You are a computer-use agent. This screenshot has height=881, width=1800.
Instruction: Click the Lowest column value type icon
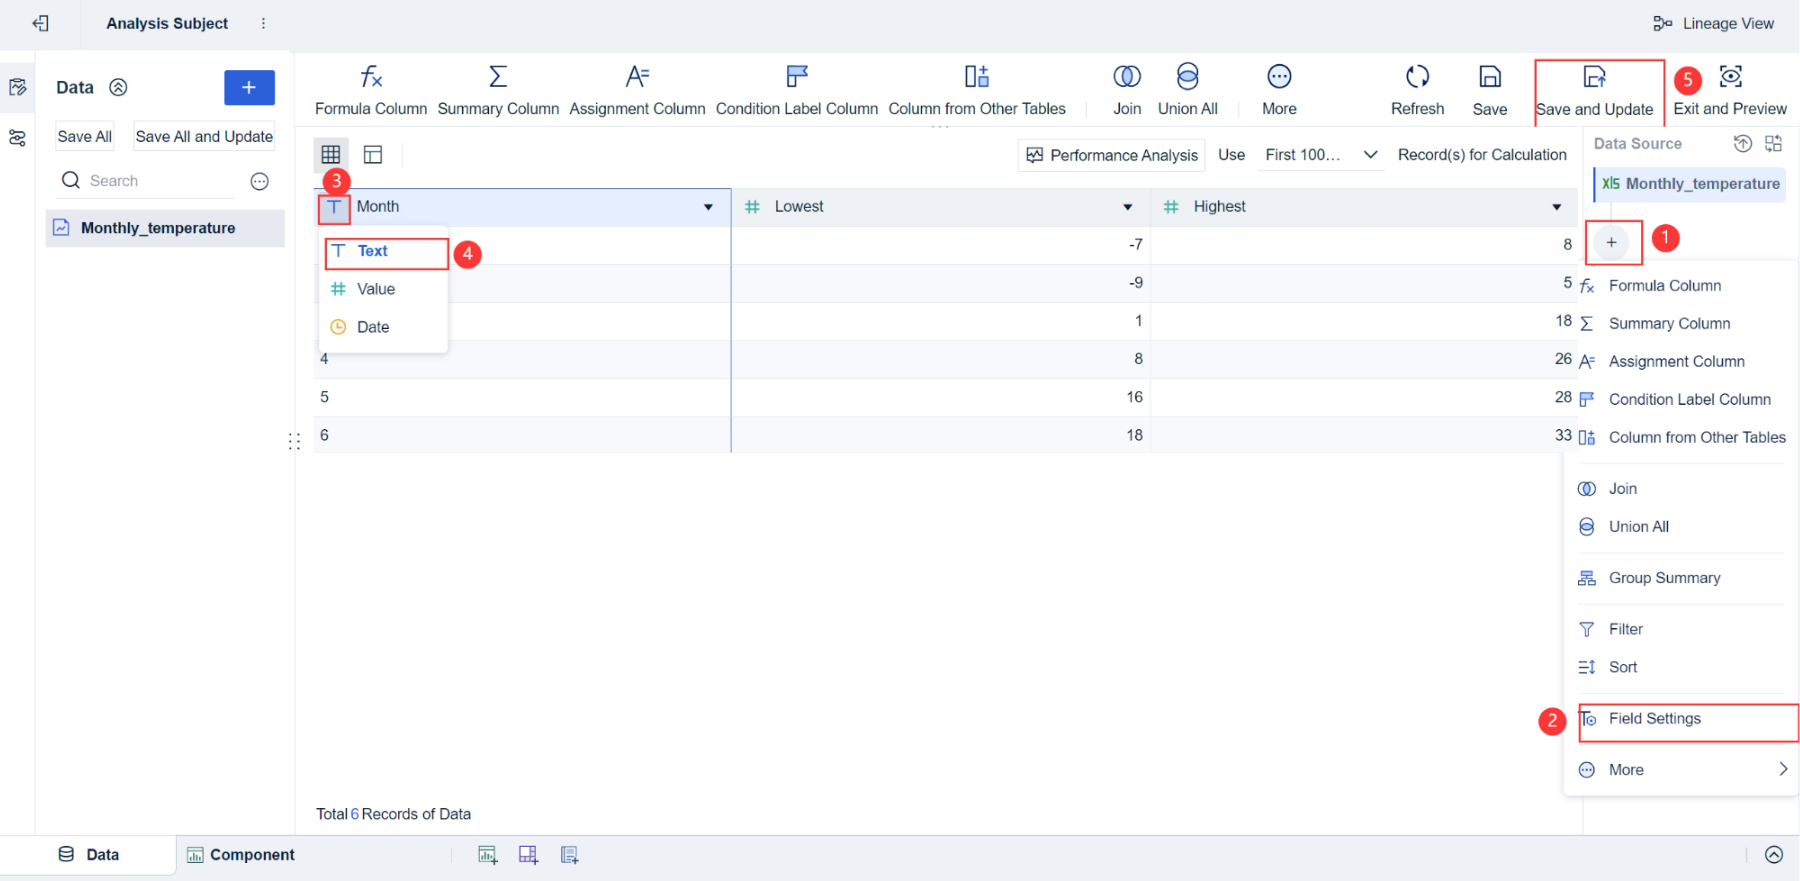point(753,207)
